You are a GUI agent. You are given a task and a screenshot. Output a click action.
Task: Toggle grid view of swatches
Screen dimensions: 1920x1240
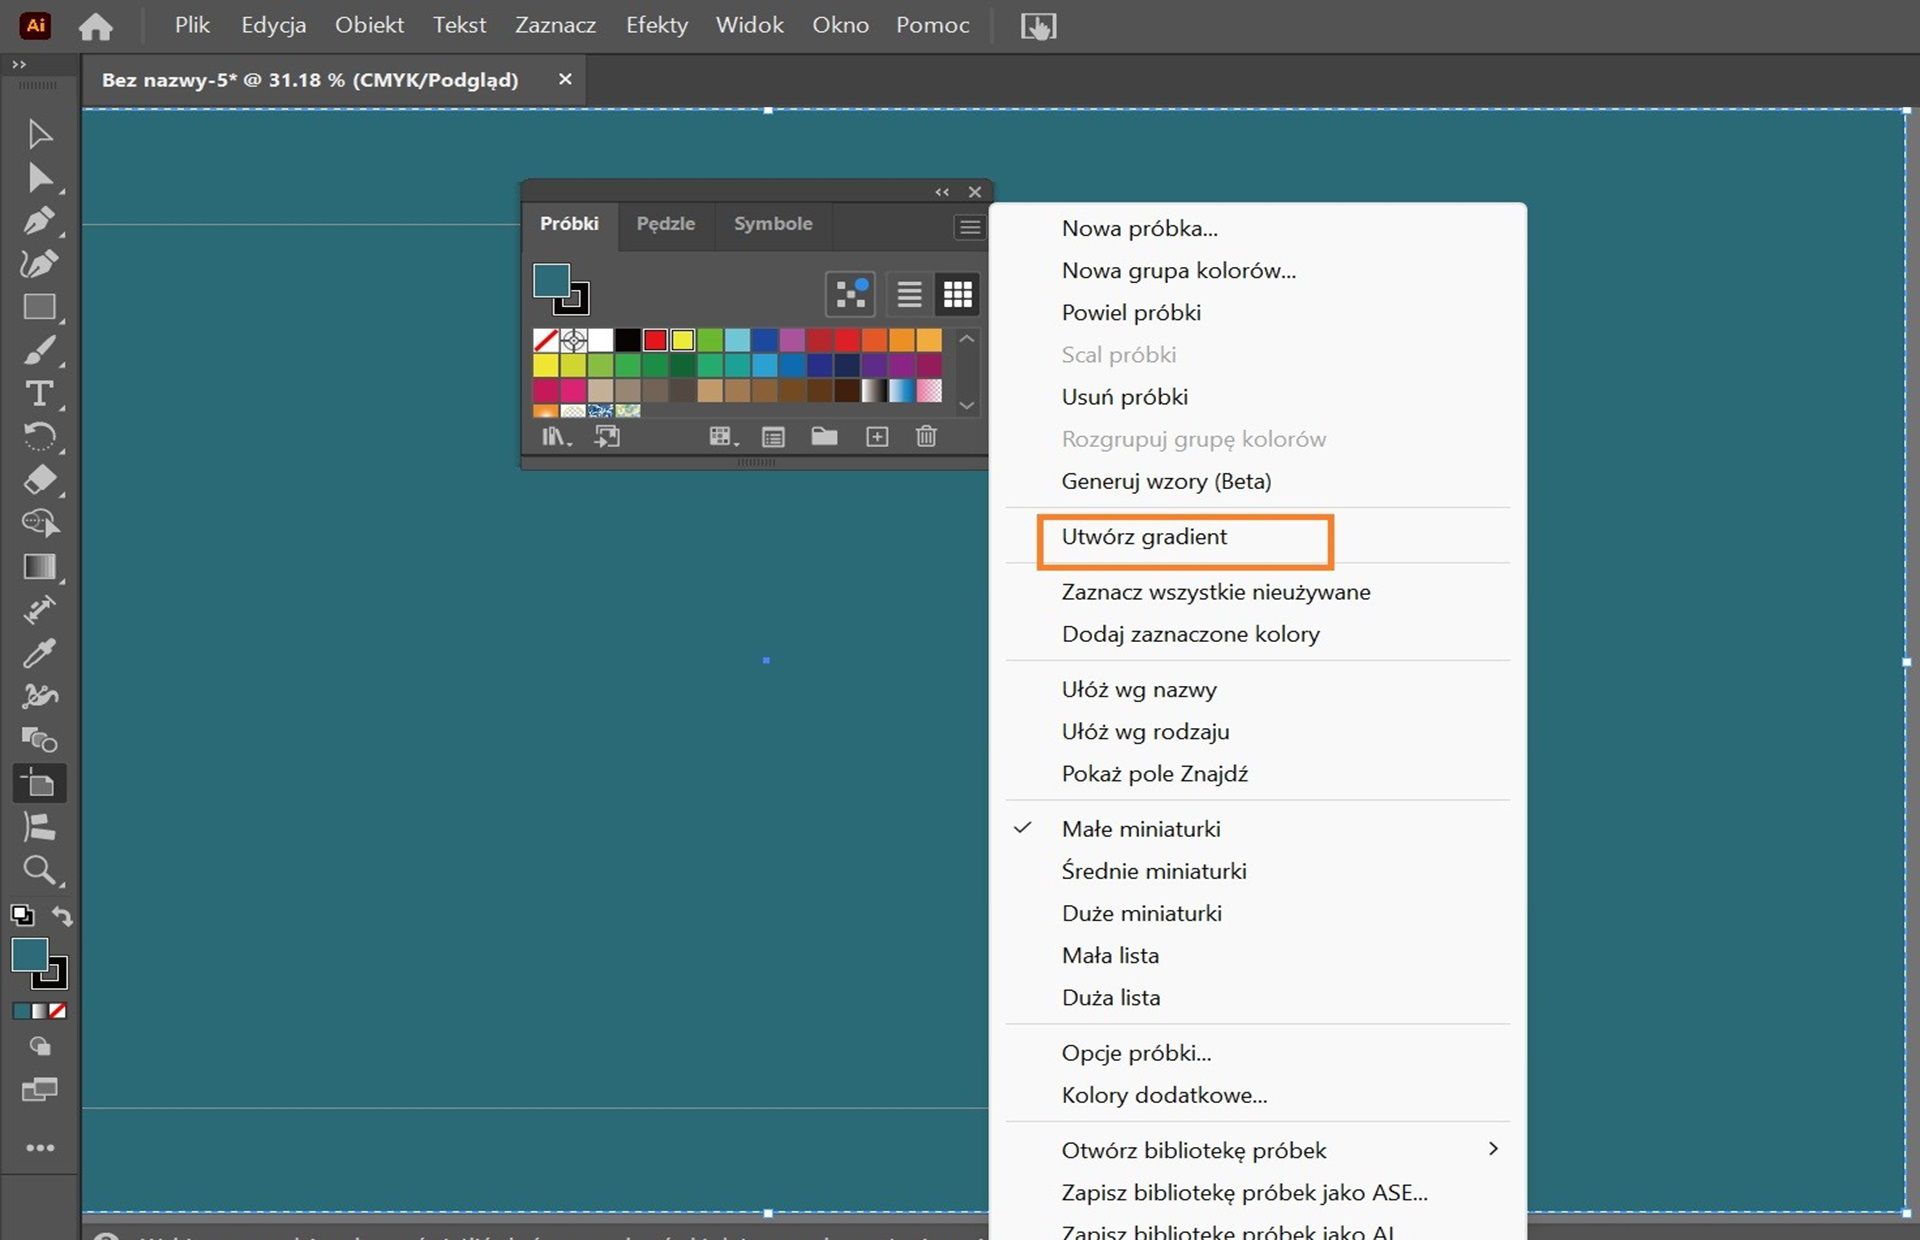957,293
